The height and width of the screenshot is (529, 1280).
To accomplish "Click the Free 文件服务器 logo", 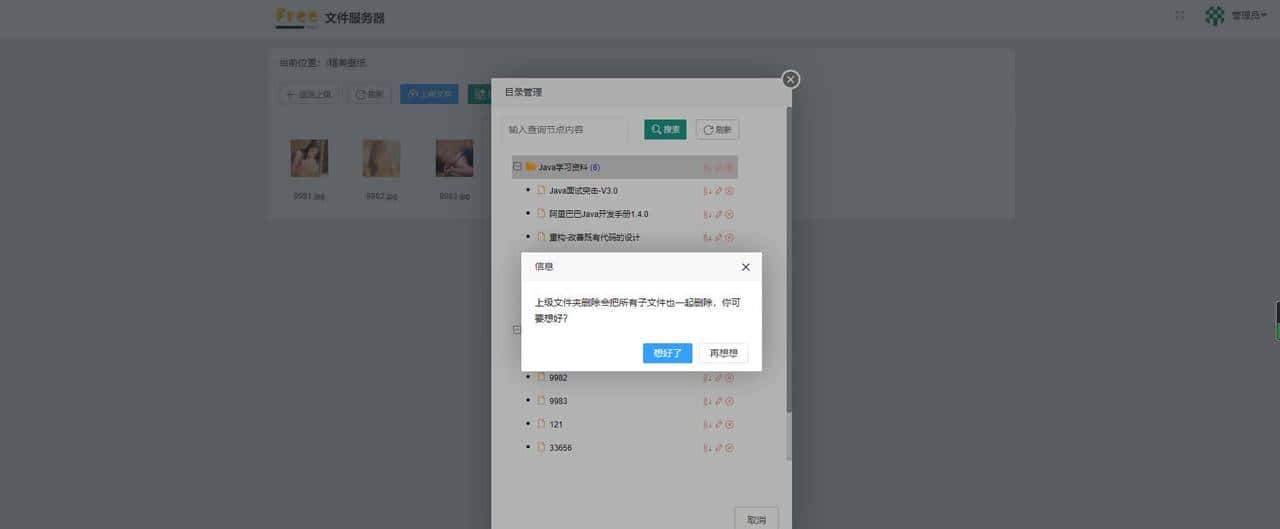I will (330, 17).
